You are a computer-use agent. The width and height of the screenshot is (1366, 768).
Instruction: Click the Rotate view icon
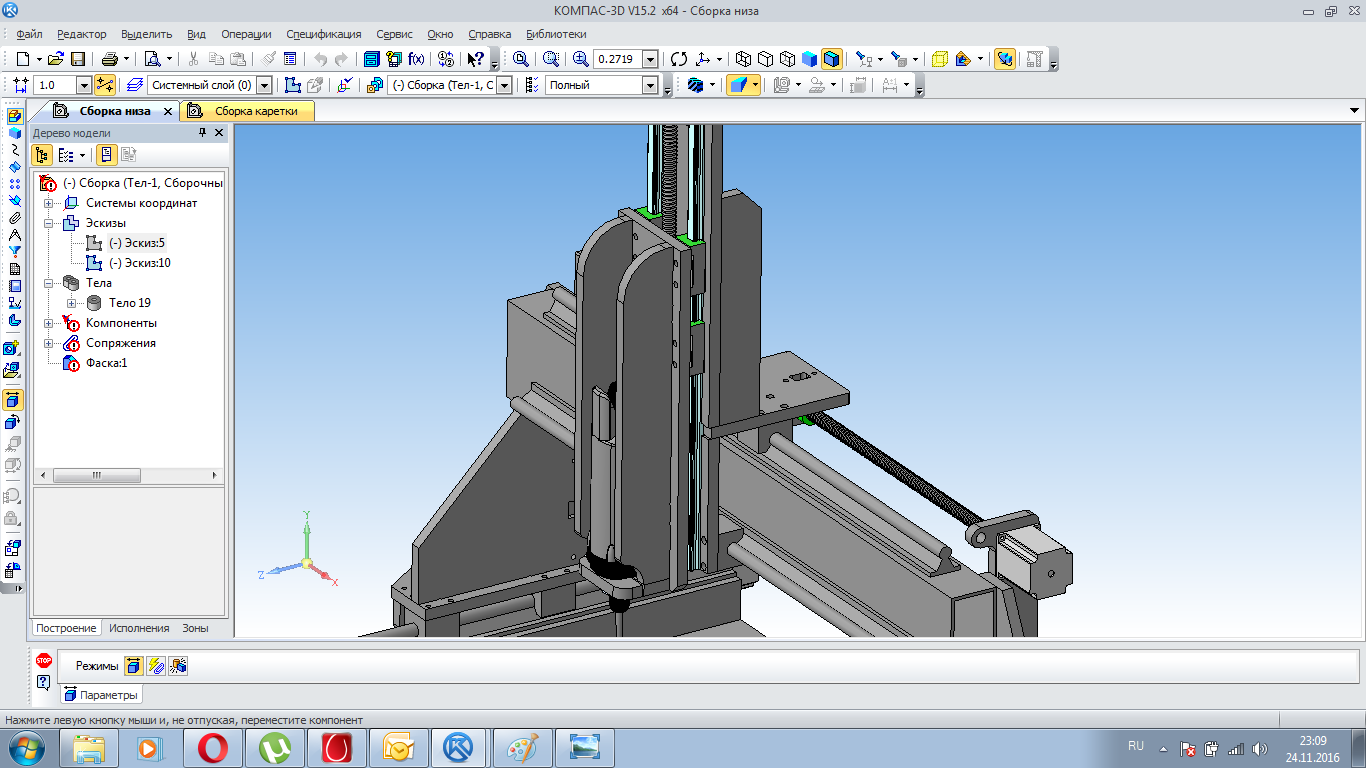[x=679, y=59]
